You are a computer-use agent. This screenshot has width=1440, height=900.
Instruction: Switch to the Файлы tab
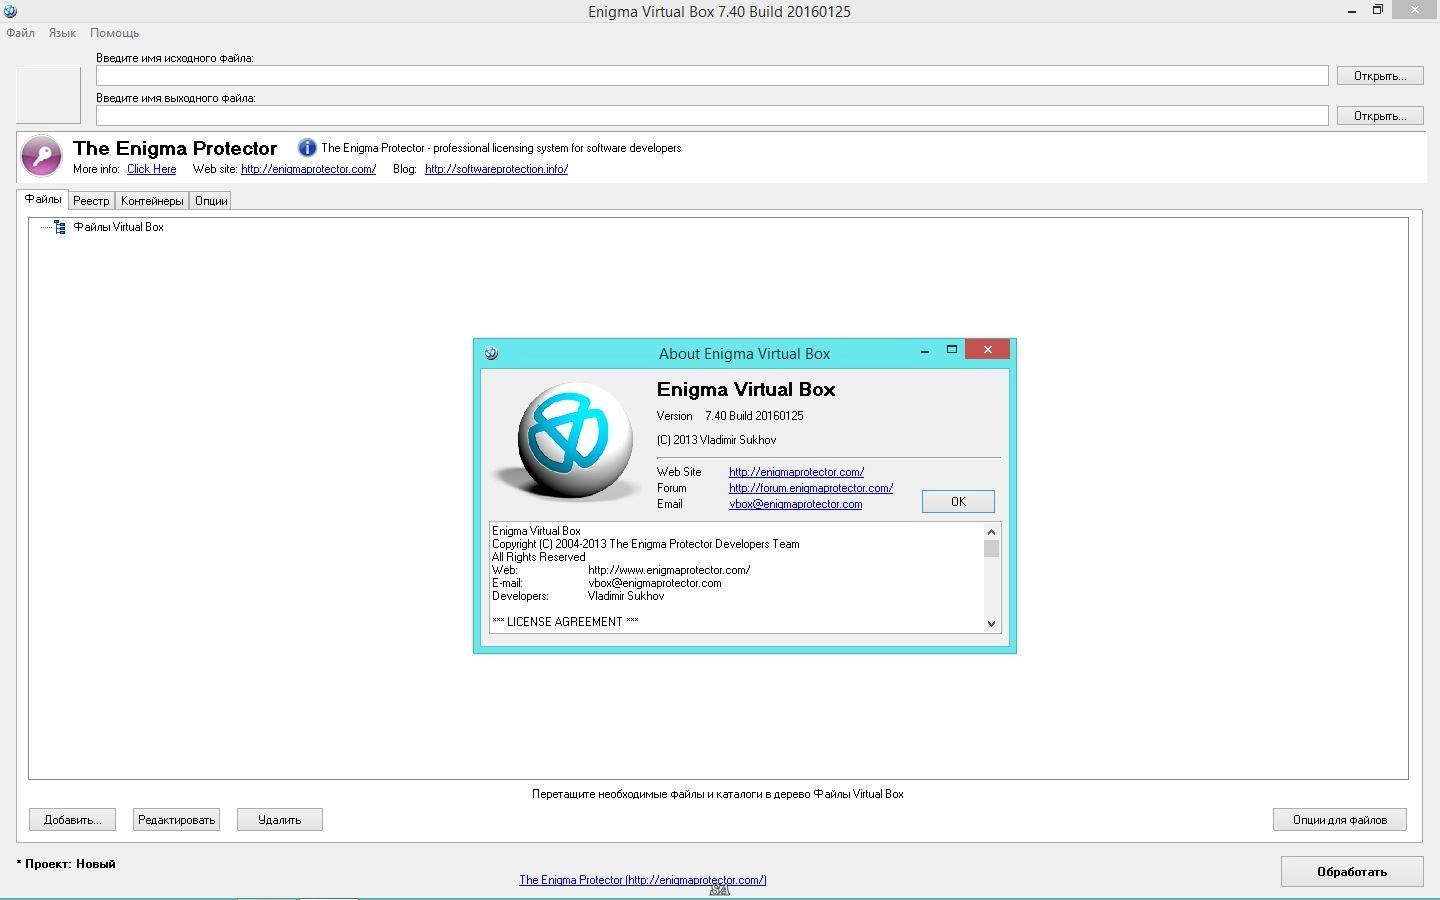(x=43, y=199)
